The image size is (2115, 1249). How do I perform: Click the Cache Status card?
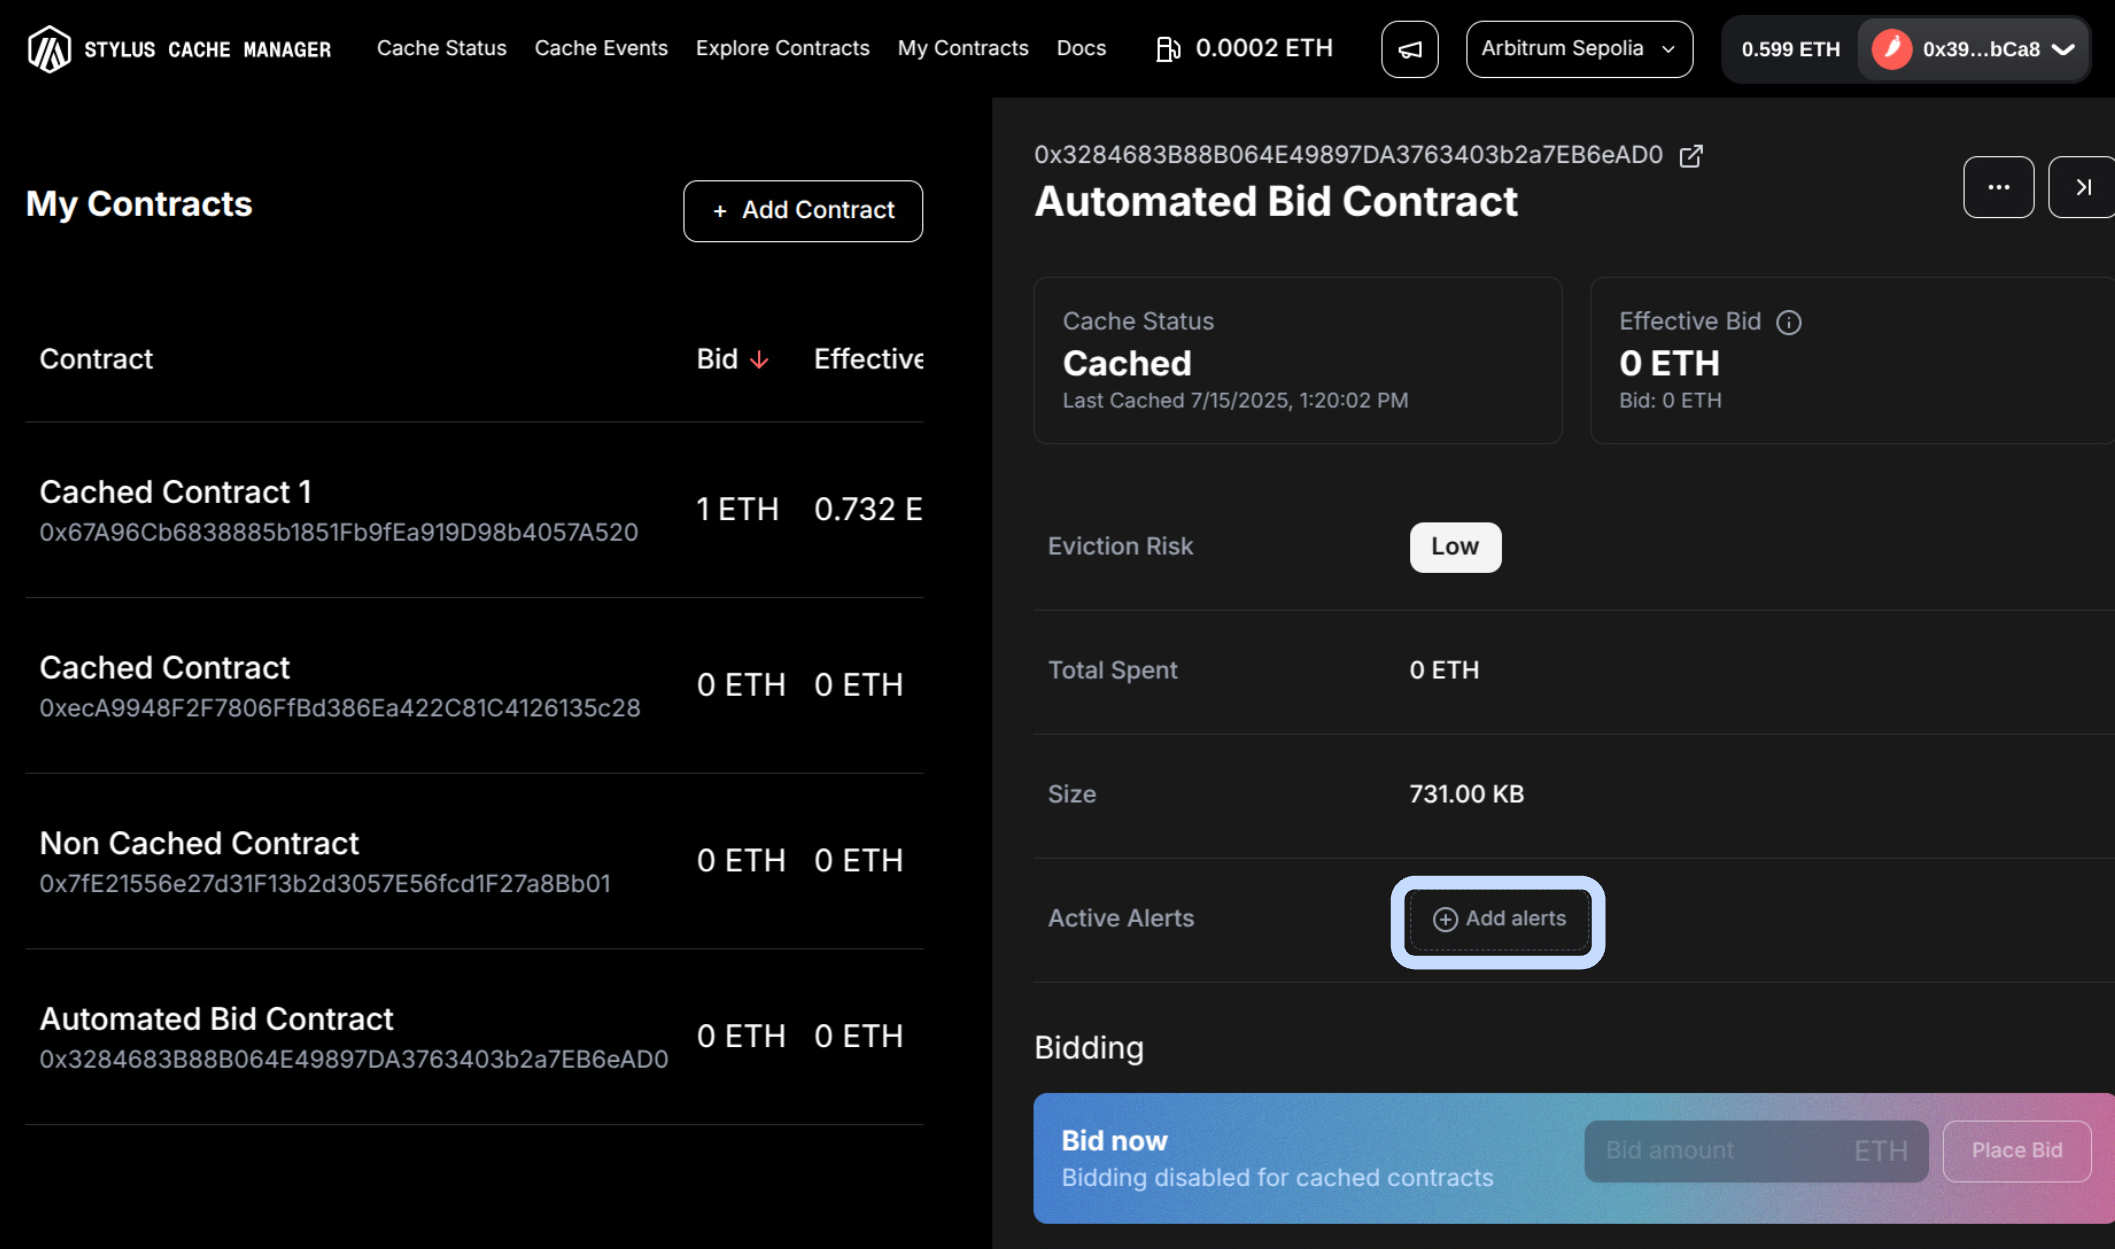pos(1298,360)
